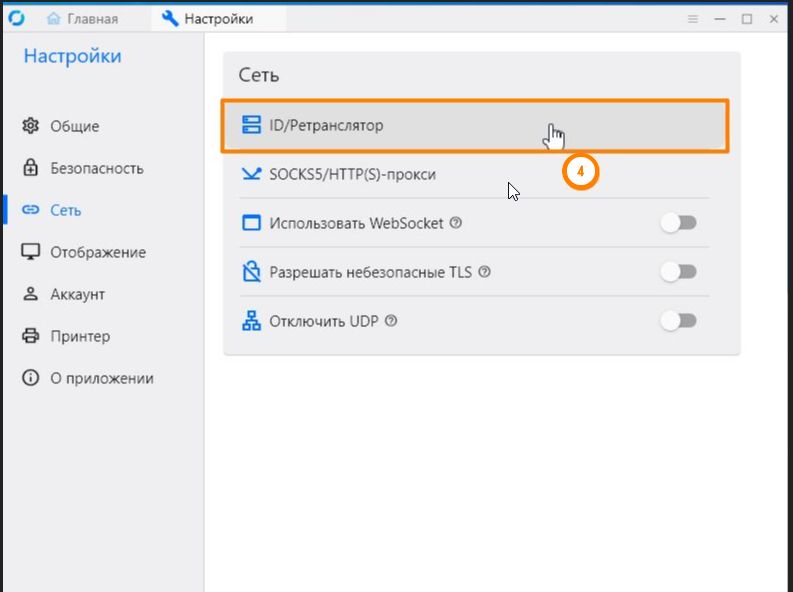Click the person icon beside Аккаунт
Viewport: 793px width, 592px height.
[x=30, y=293]
